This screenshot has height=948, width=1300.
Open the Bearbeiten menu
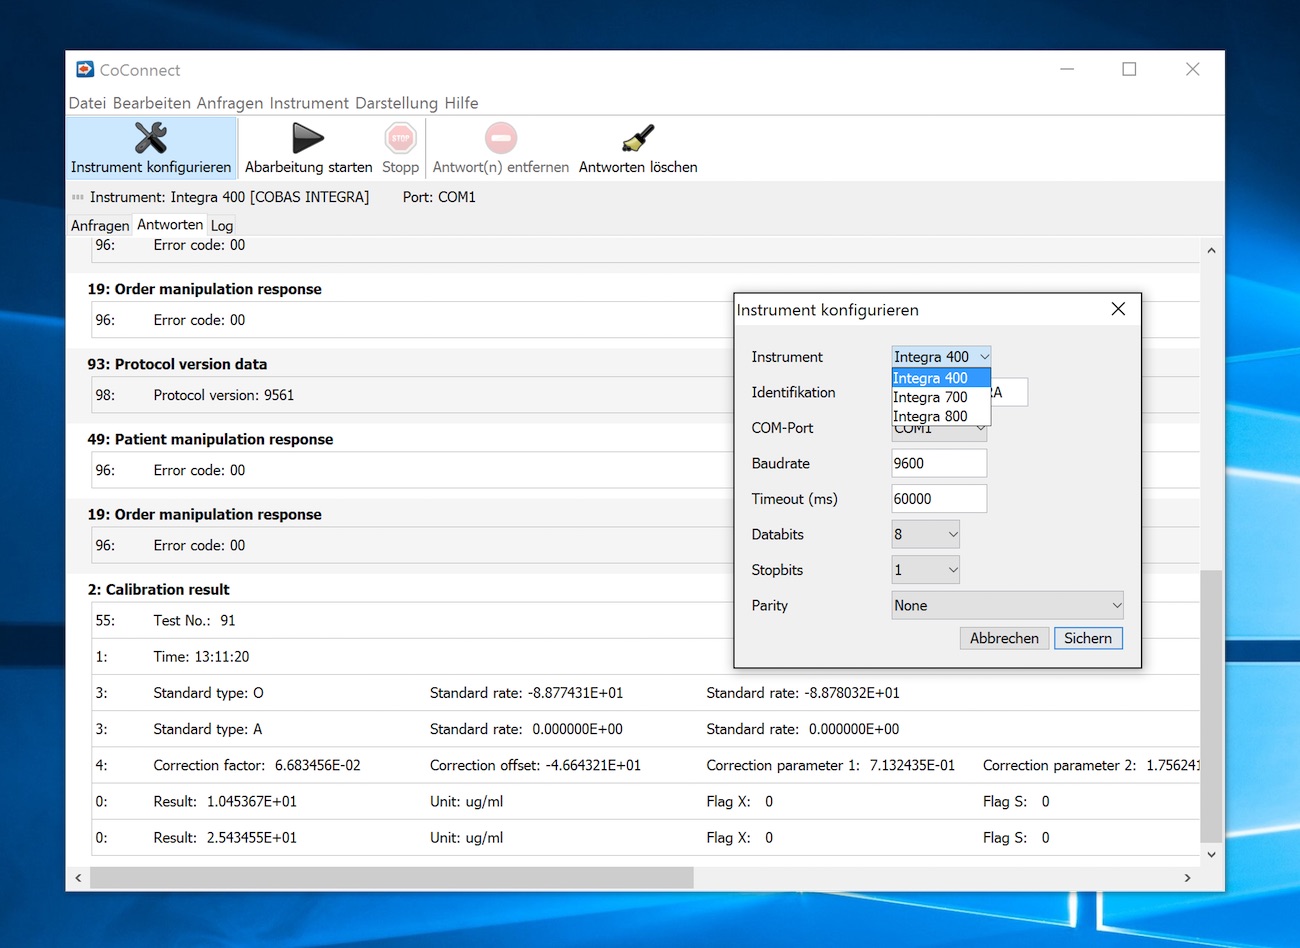click(152, 103)
